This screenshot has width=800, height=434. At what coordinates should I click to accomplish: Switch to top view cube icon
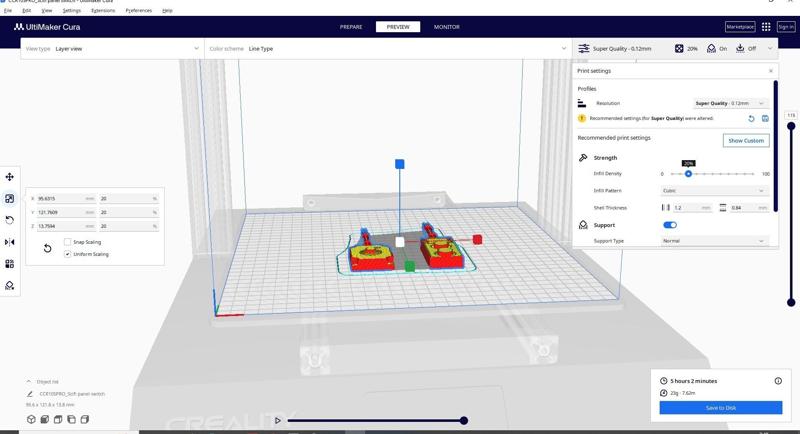pos(58,419)
